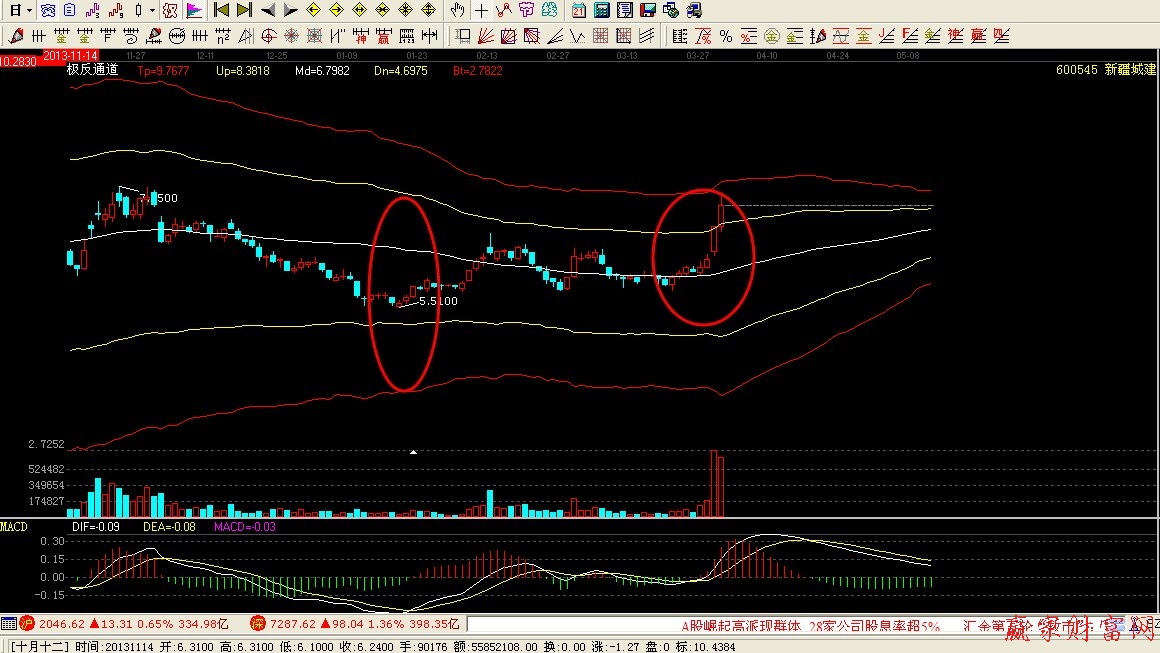This screenshot has width=1160, height=653.
Task: Click the calculator icon in top toolbar
Action: [x=602, y=11]
